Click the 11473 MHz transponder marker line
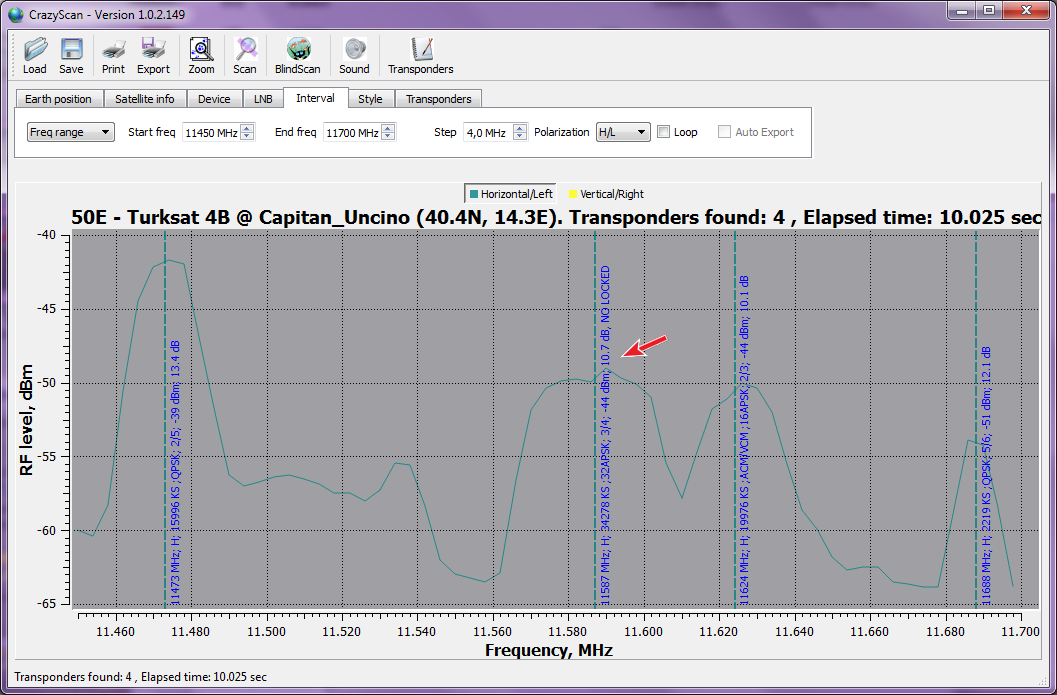The height and width of the screenshot is (695, 1057). coord(165,418)
